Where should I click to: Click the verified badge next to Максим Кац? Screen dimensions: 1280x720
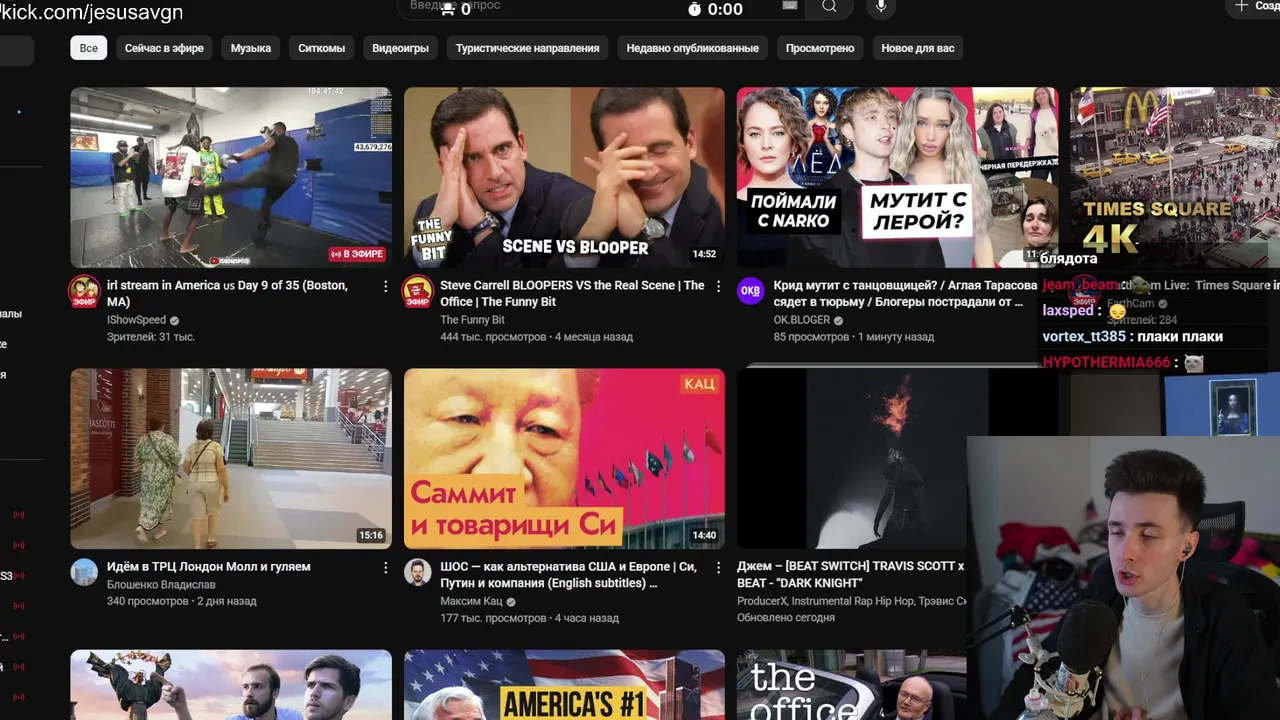[x=511, y=602]
